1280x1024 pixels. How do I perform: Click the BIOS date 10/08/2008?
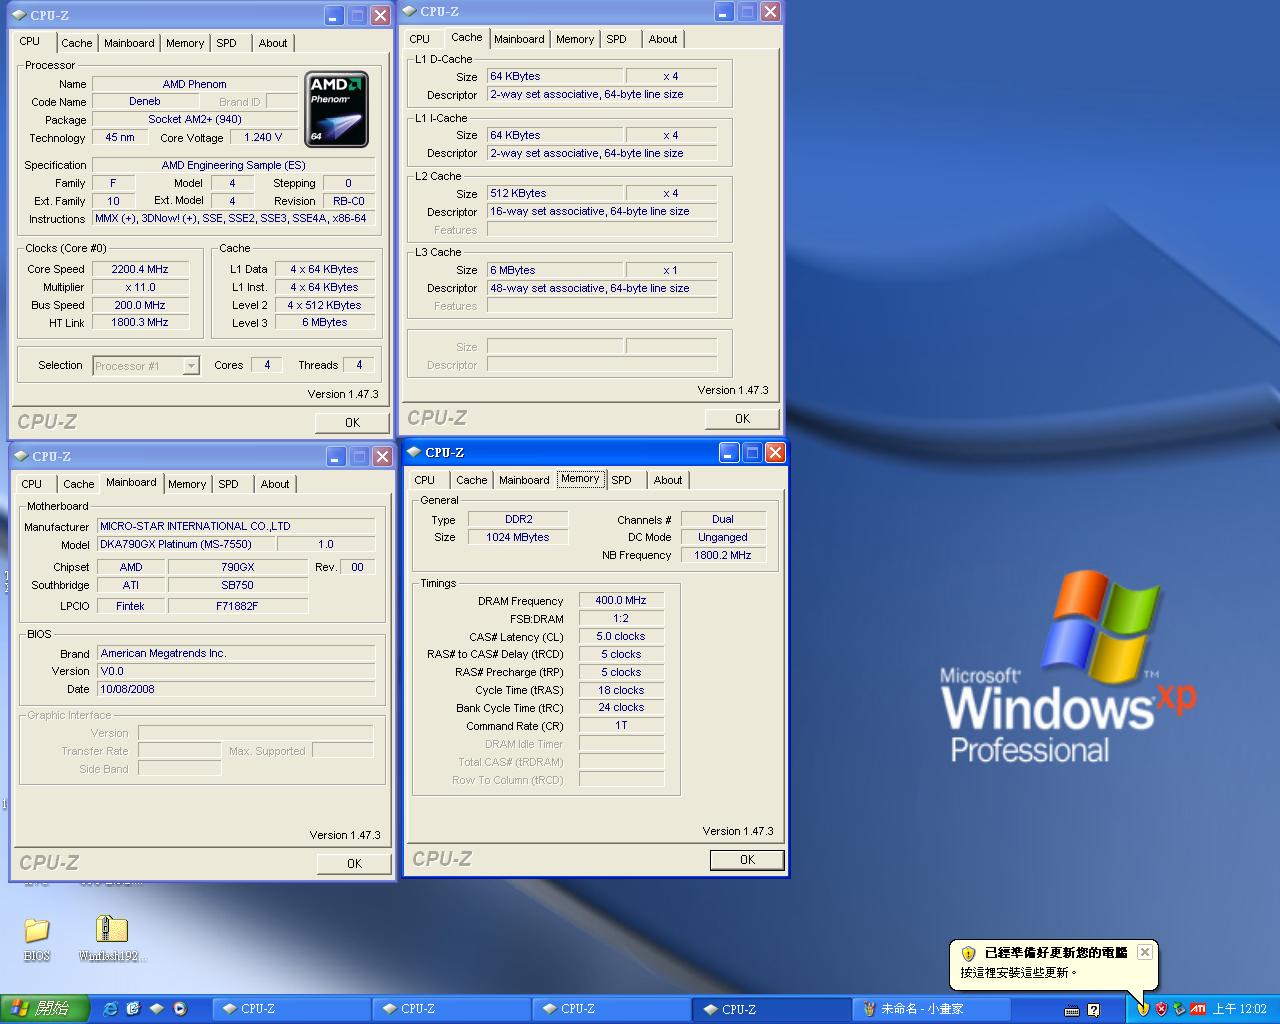236,689
